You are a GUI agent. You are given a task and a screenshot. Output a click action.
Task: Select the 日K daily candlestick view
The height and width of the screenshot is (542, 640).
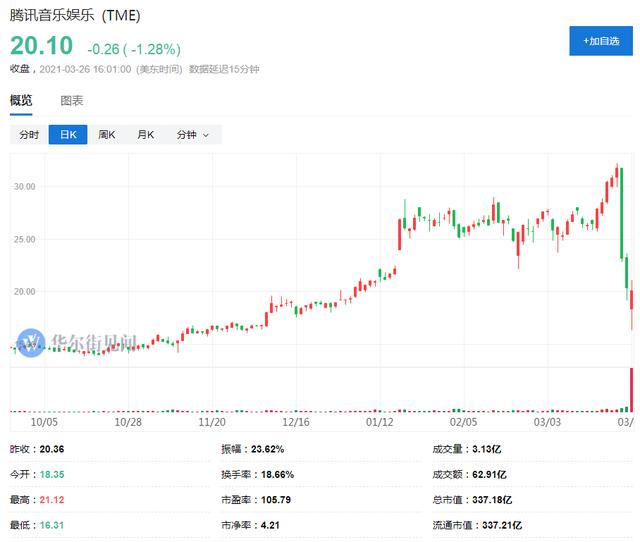(68, 135)
